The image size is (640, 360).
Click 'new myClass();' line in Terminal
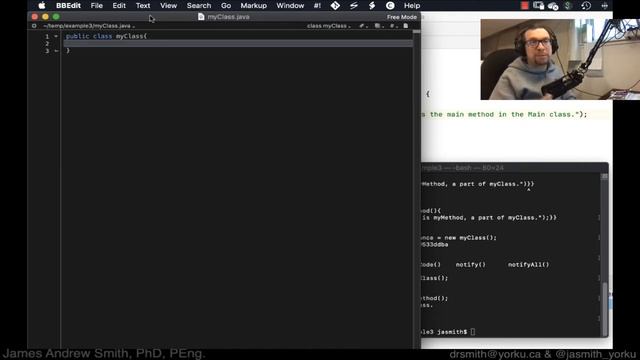(x=471, y=238)
